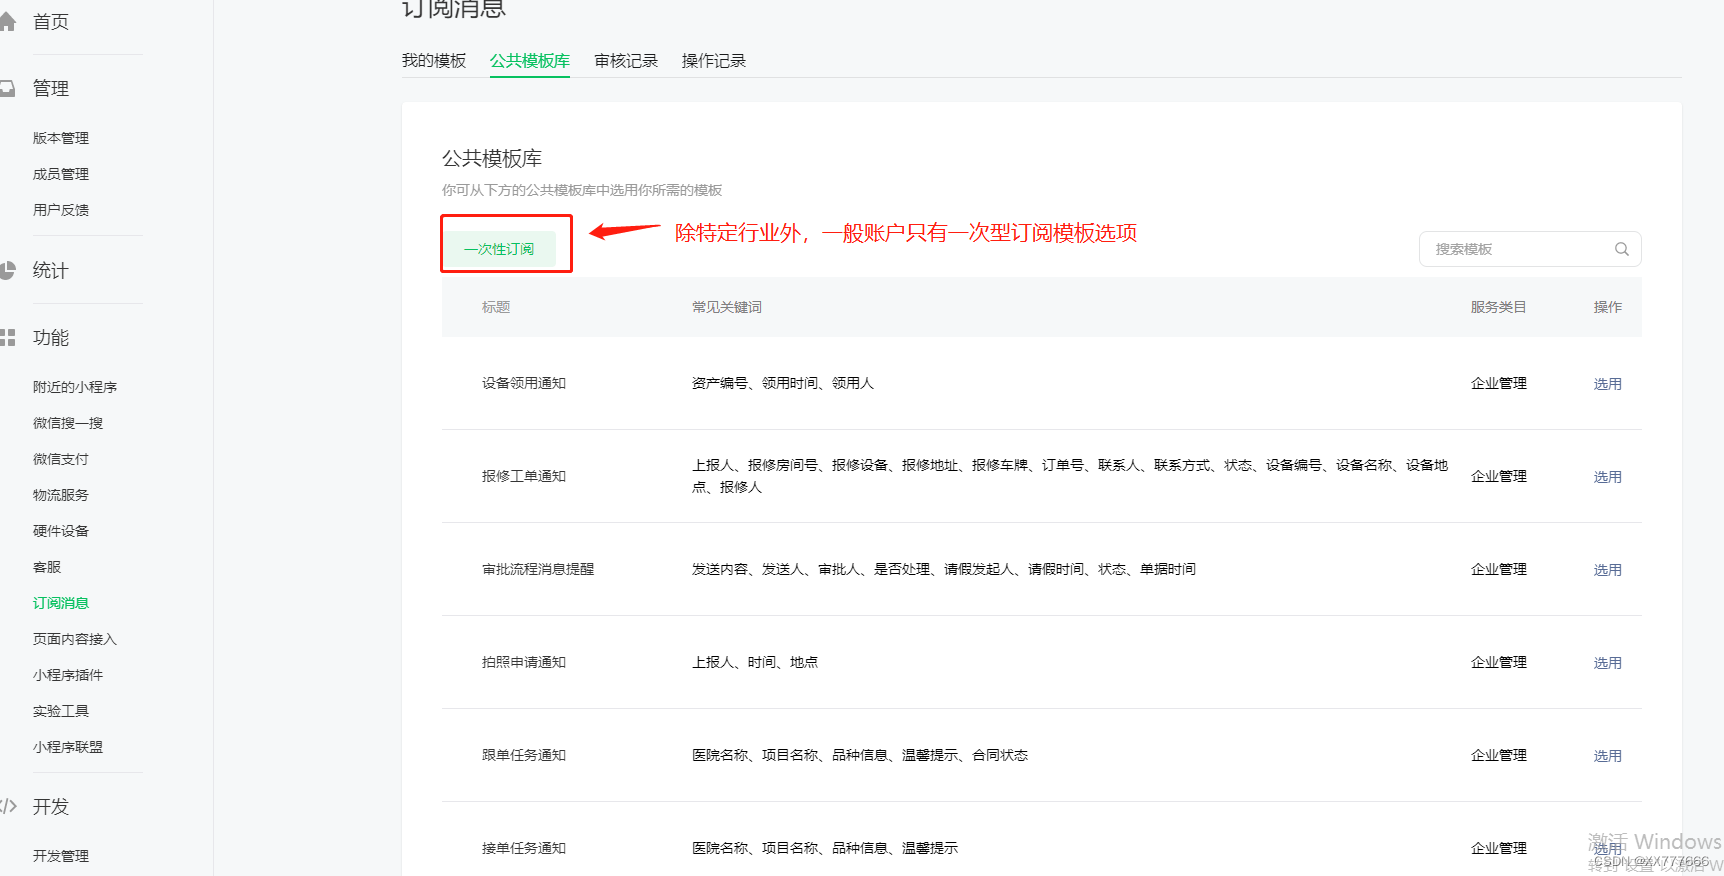Open 实验工具 in the sidebar
This screenshot has height=876, width=1724.
click(61, 711)
